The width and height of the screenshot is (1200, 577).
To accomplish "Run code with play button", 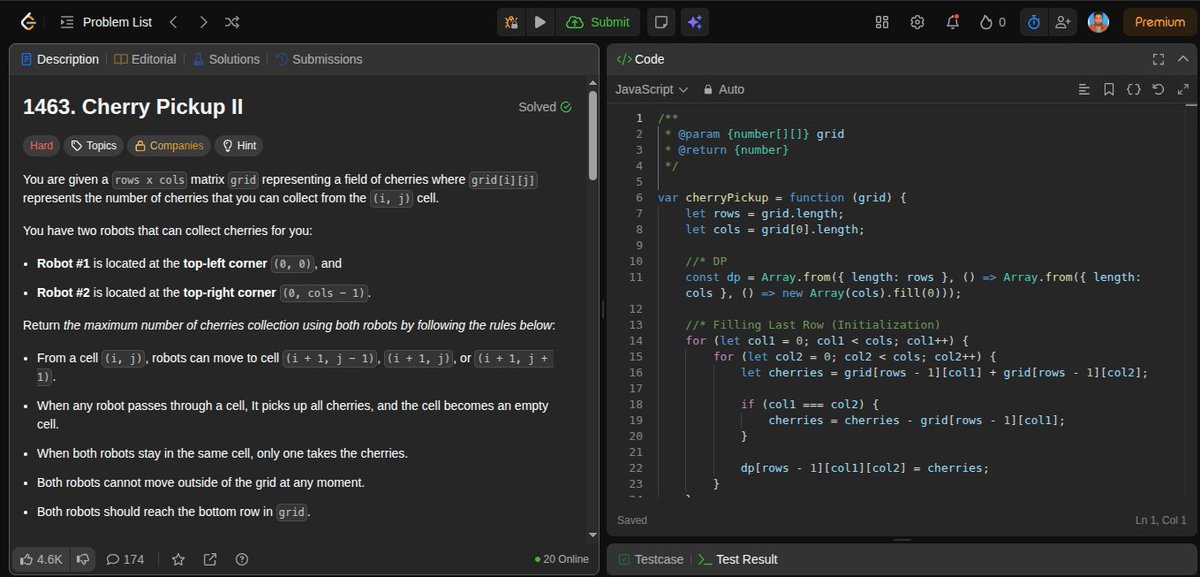I will click(540, 22).
